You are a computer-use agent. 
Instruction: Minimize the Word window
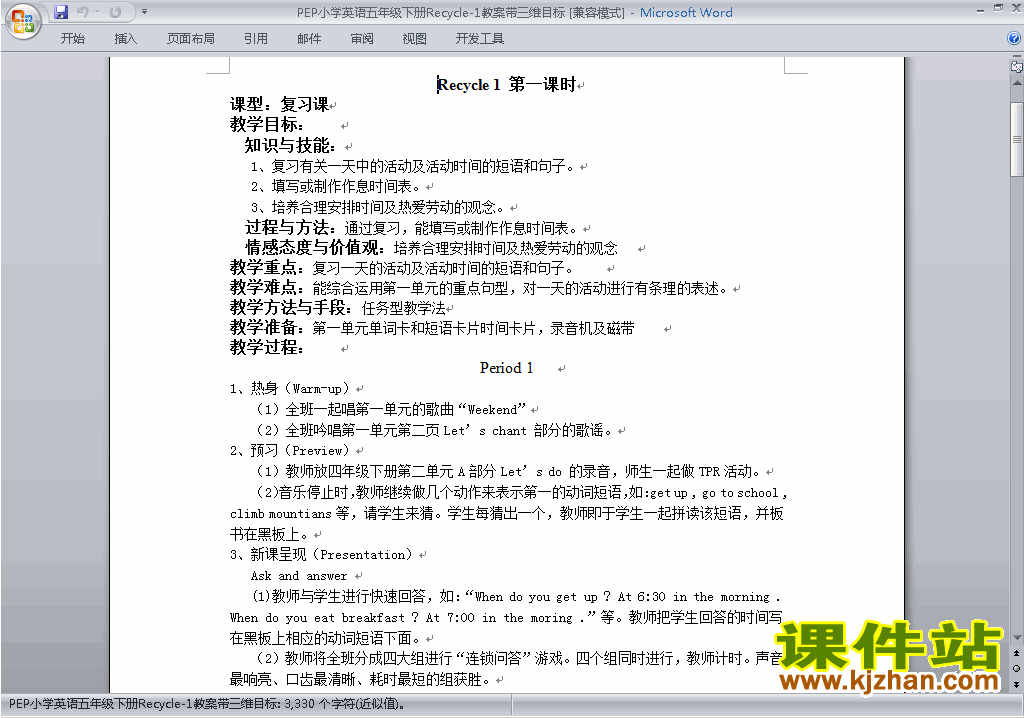tap(980, 9)
